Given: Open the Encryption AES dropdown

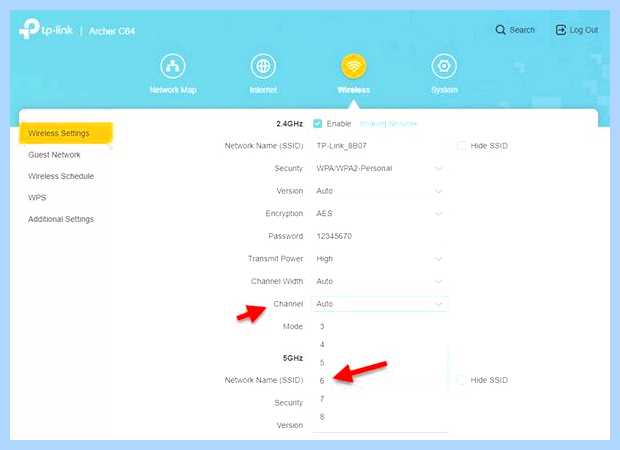Looking at the screenshot, I should [380, 214].
